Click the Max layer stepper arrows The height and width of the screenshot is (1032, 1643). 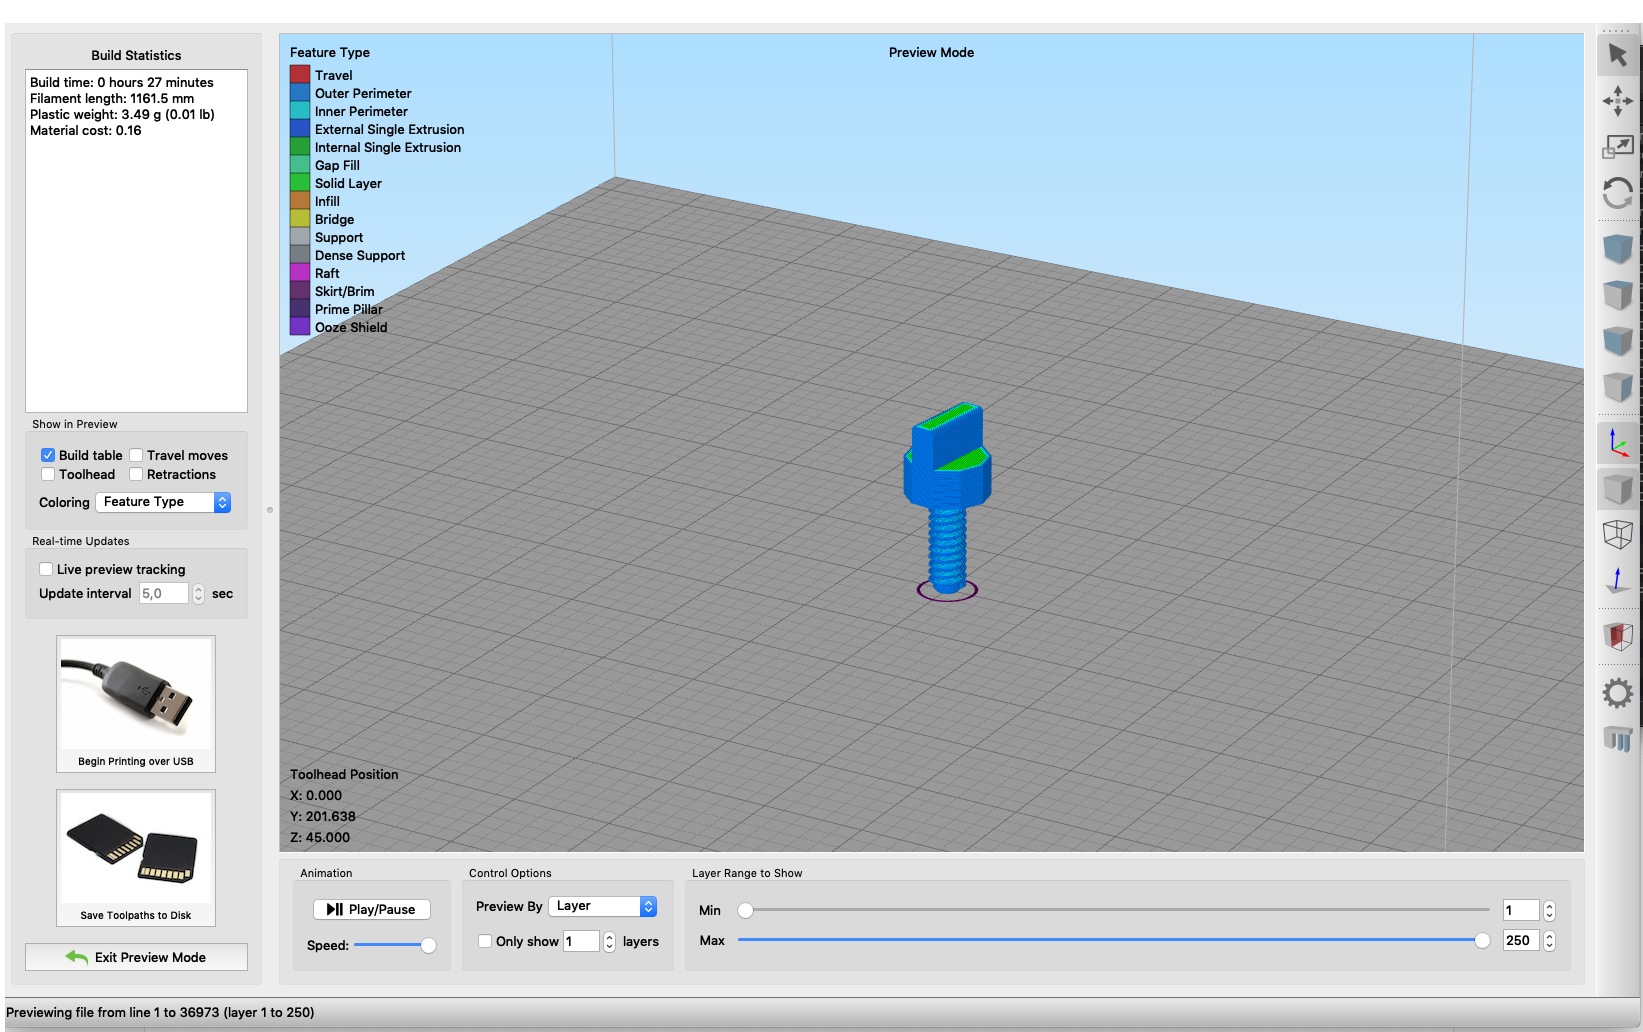(1549, 940)
